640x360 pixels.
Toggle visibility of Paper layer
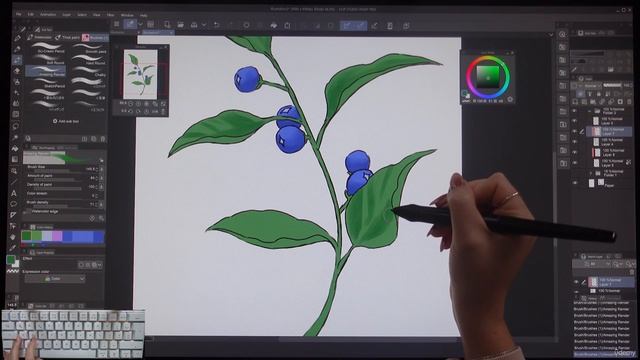(574, 184)
